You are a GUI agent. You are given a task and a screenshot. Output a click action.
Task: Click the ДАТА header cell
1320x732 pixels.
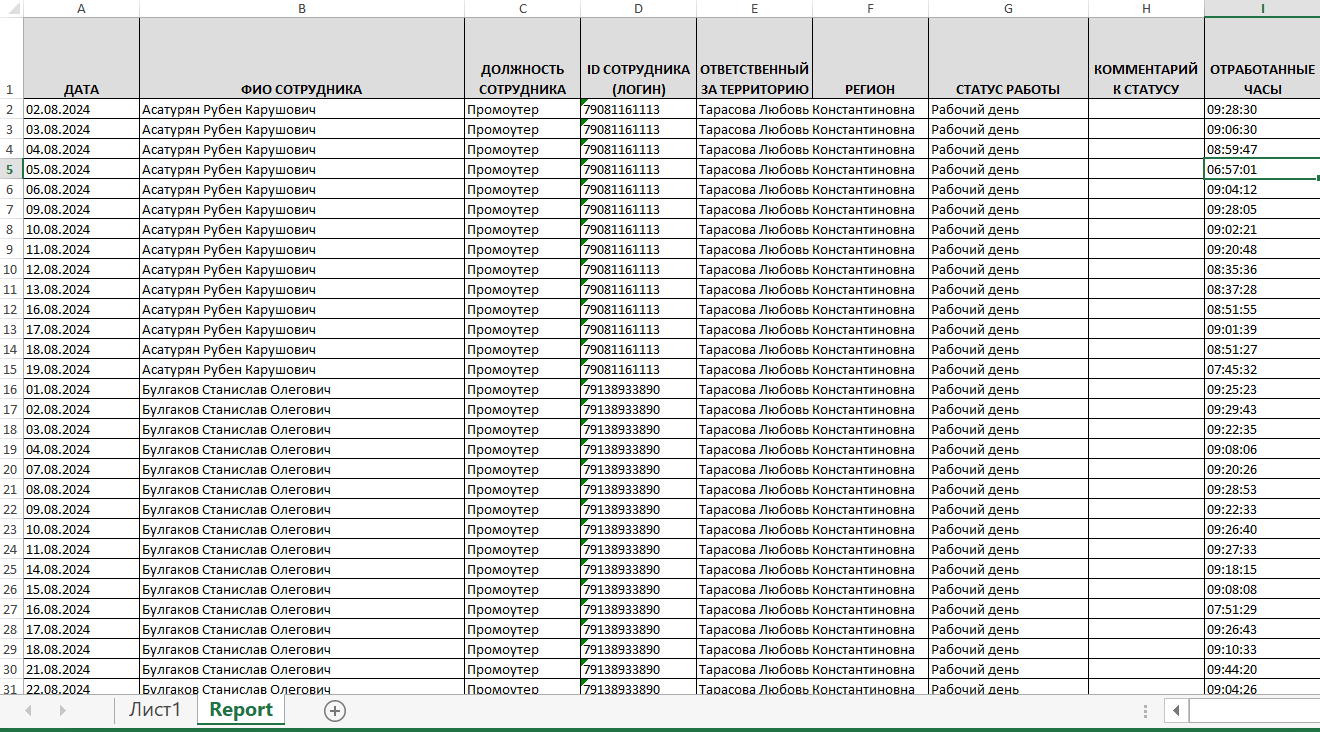click(81, 58)
